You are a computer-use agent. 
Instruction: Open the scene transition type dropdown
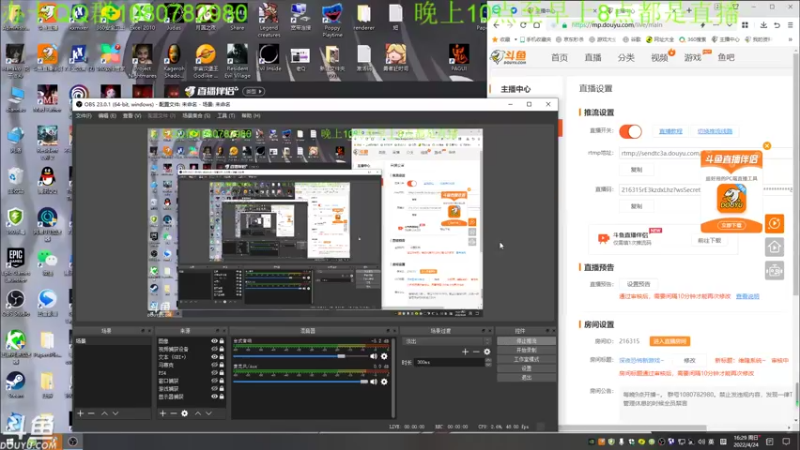(447, 341)
